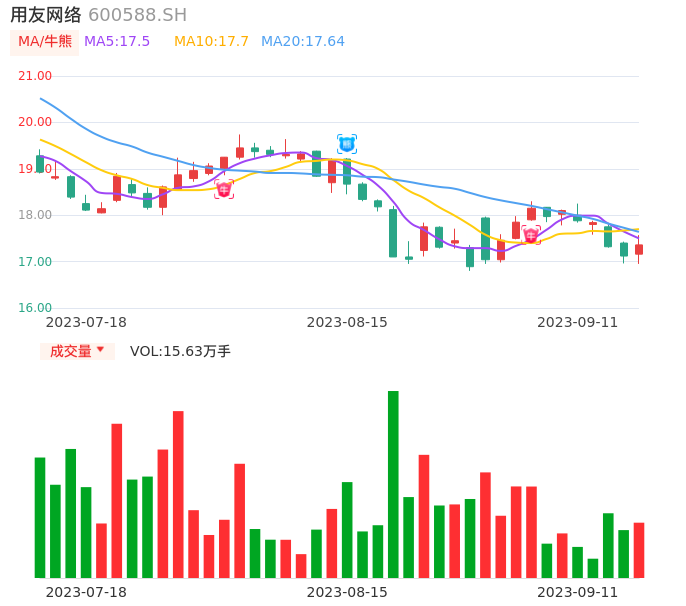Click the VOL:15.63万手 volume readout
The width and height of the screenshot is (686, 606).
click(x=180, y=351)
